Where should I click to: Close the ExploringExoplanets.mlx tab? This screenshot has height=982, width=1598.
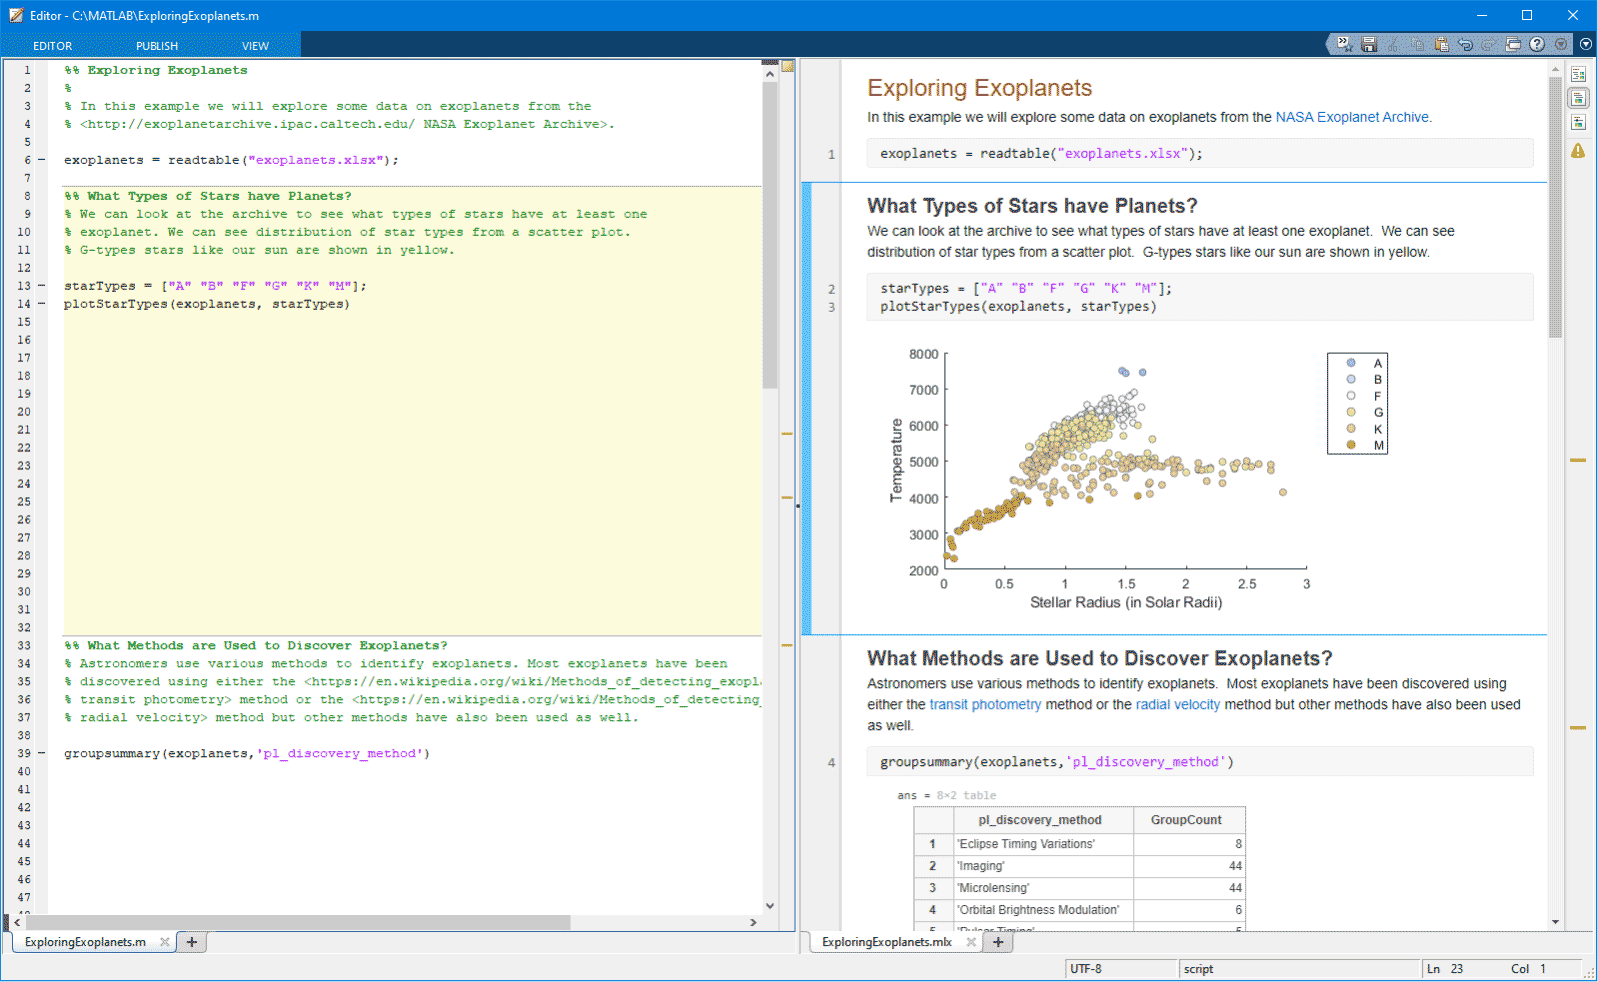[x=971, y=942]
